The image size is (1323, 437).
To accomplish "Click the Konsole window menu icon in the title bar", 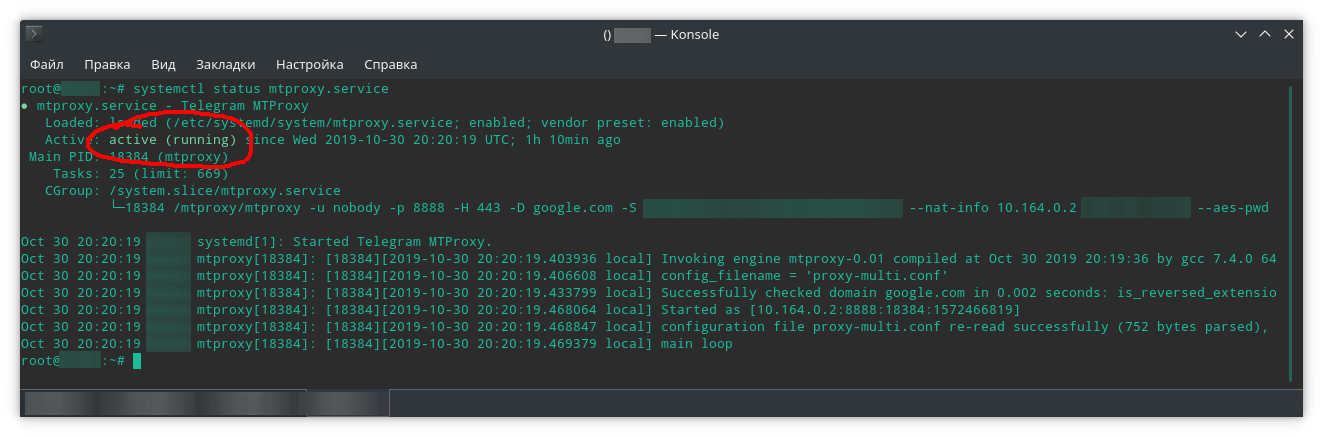I will [33, 34].
